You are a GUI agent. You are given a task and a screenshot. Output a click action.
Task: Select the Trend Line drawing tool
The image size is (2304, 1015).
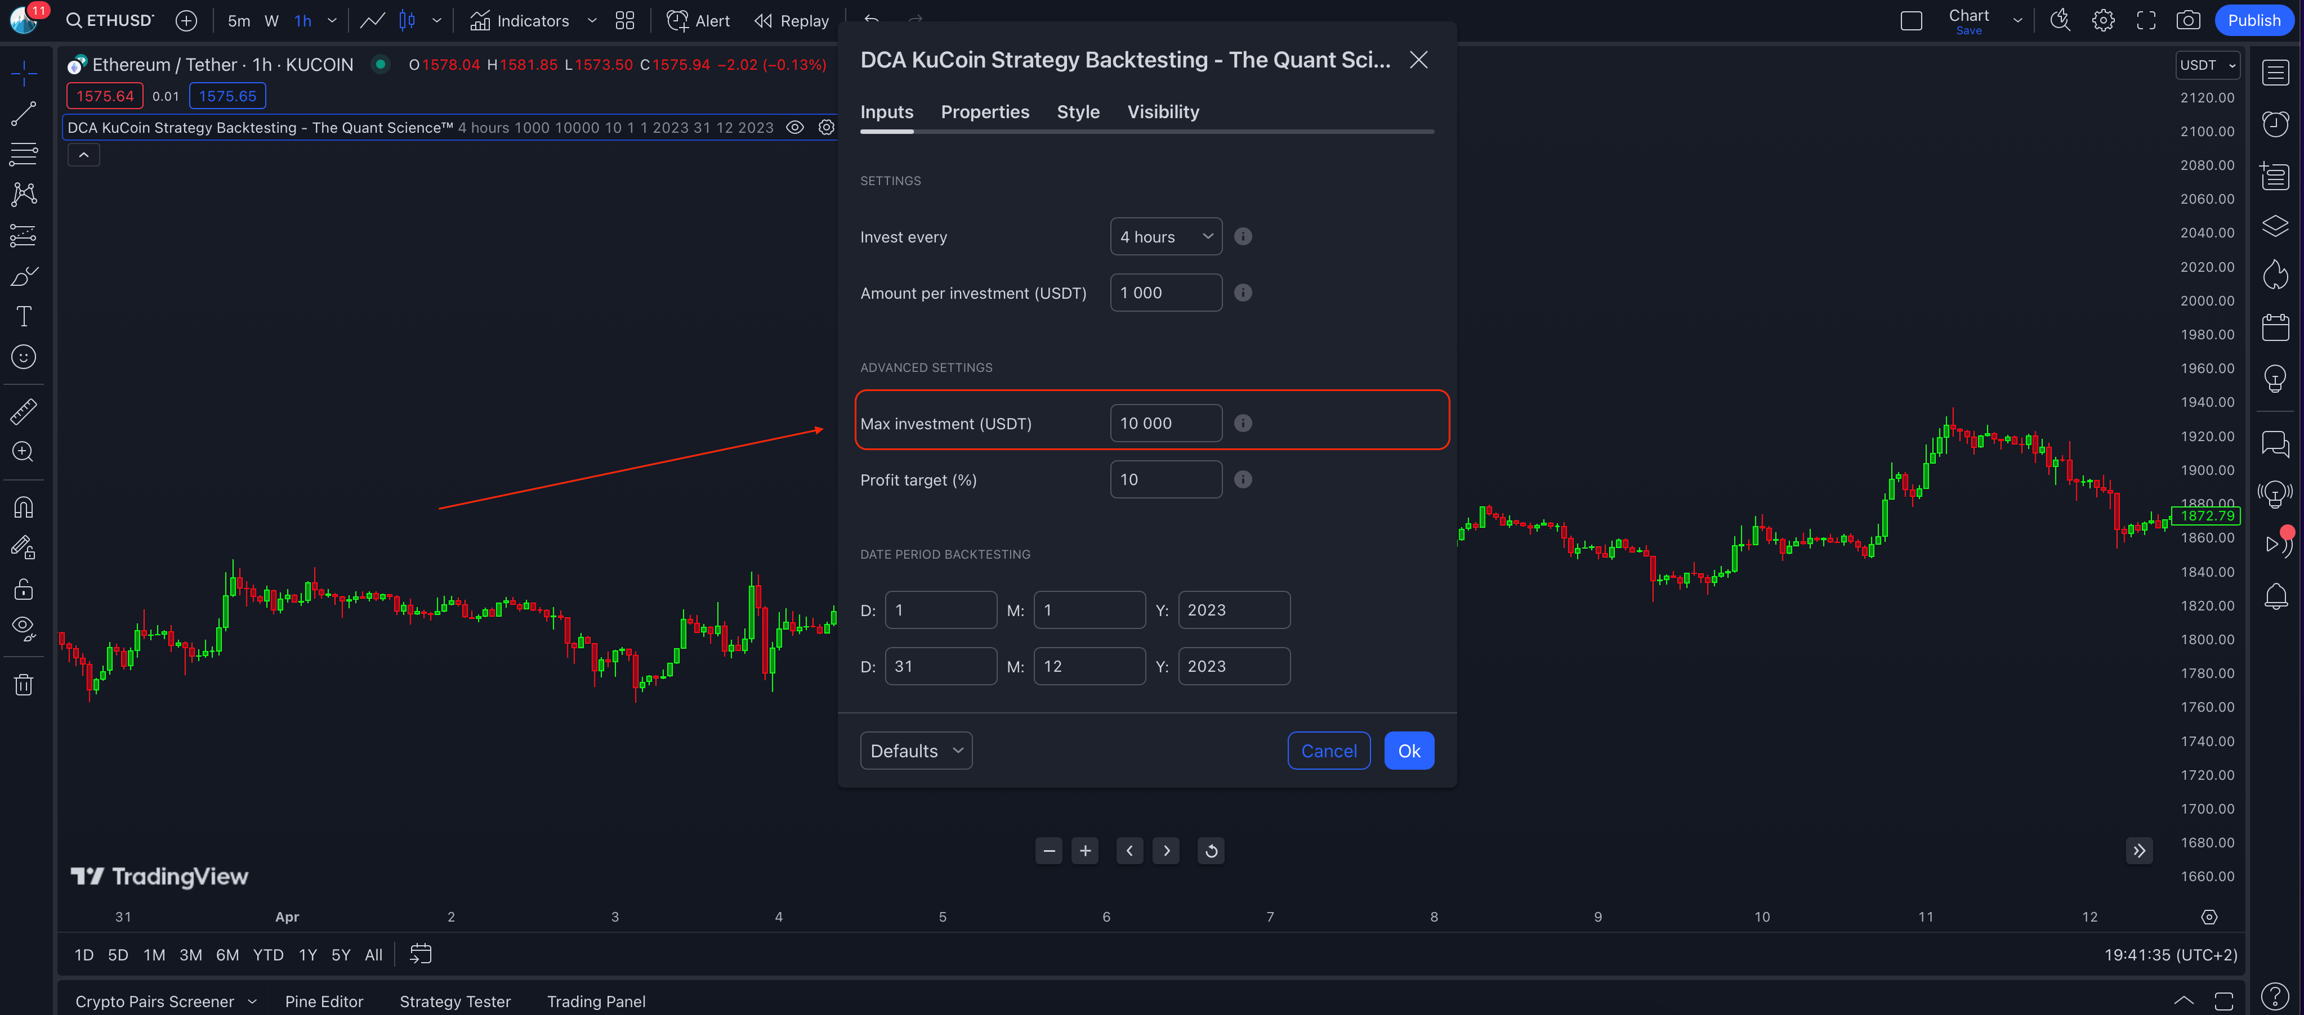(24, 114)
